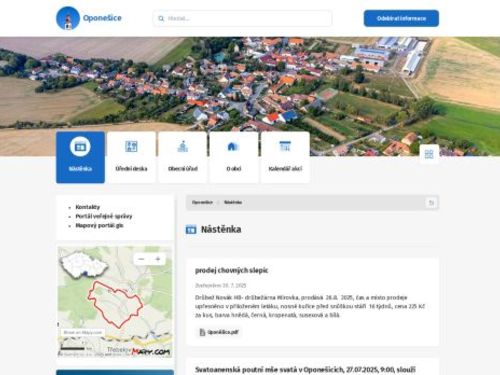The image size is (500, 375).
Task: Open the prodej chovných slepic post
Action: pos(232,270)
